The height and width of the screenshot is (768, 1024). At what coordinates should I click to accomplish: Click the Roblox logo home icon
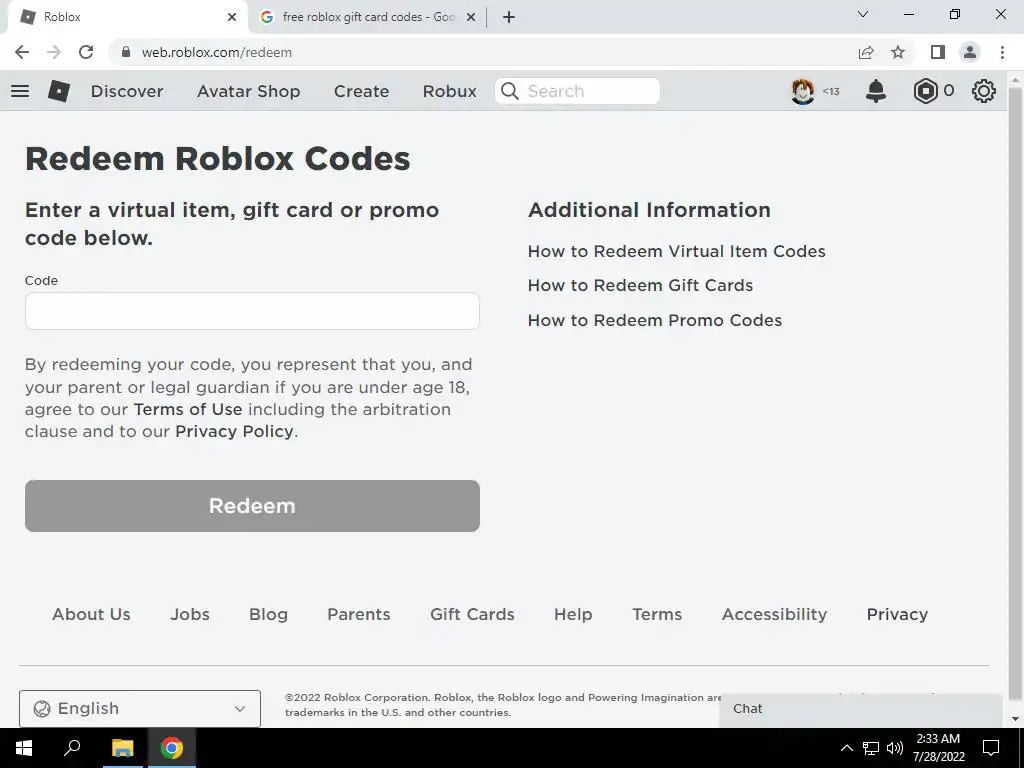59,91
